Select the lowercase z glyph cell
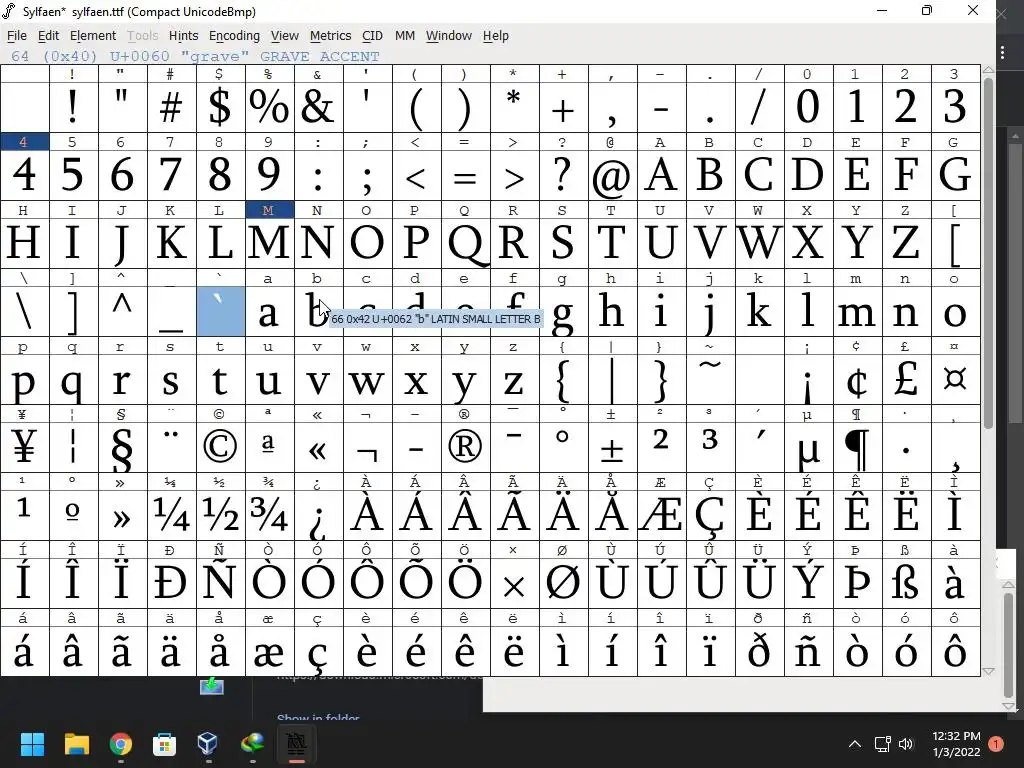The image size is (1024, 768). point(515,379)
